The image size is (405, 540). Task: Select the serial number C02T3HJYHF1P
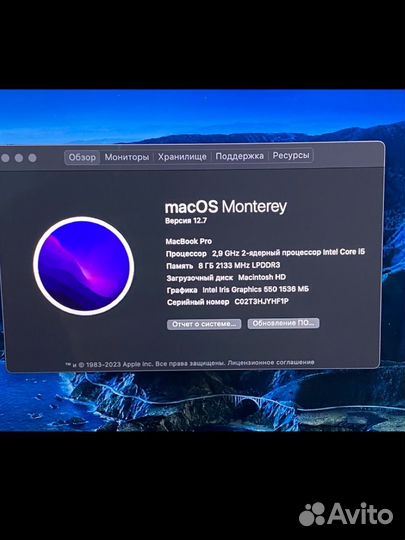(x=261, y=301)
